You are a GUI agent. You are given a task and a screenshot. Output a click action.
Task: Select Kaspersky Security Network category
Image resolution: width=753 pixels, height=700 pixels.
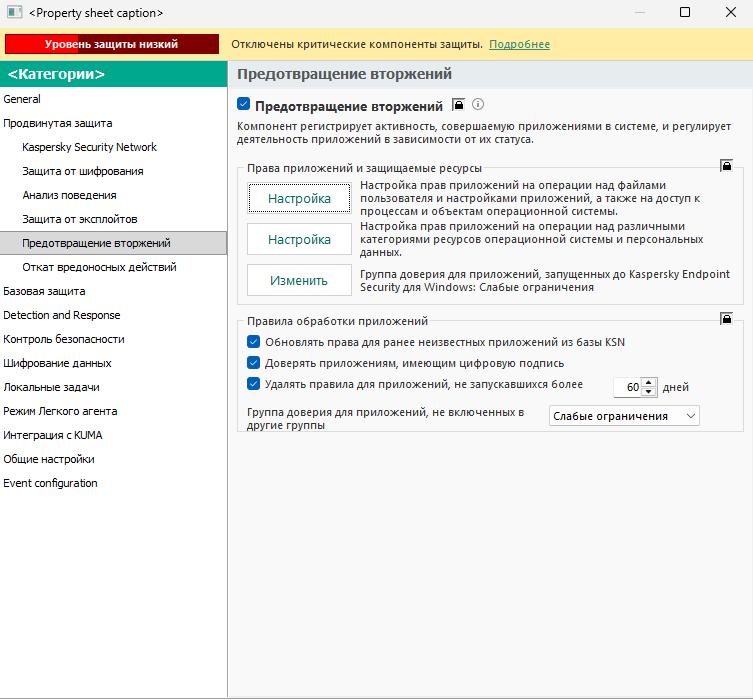[x=89, y=147]
